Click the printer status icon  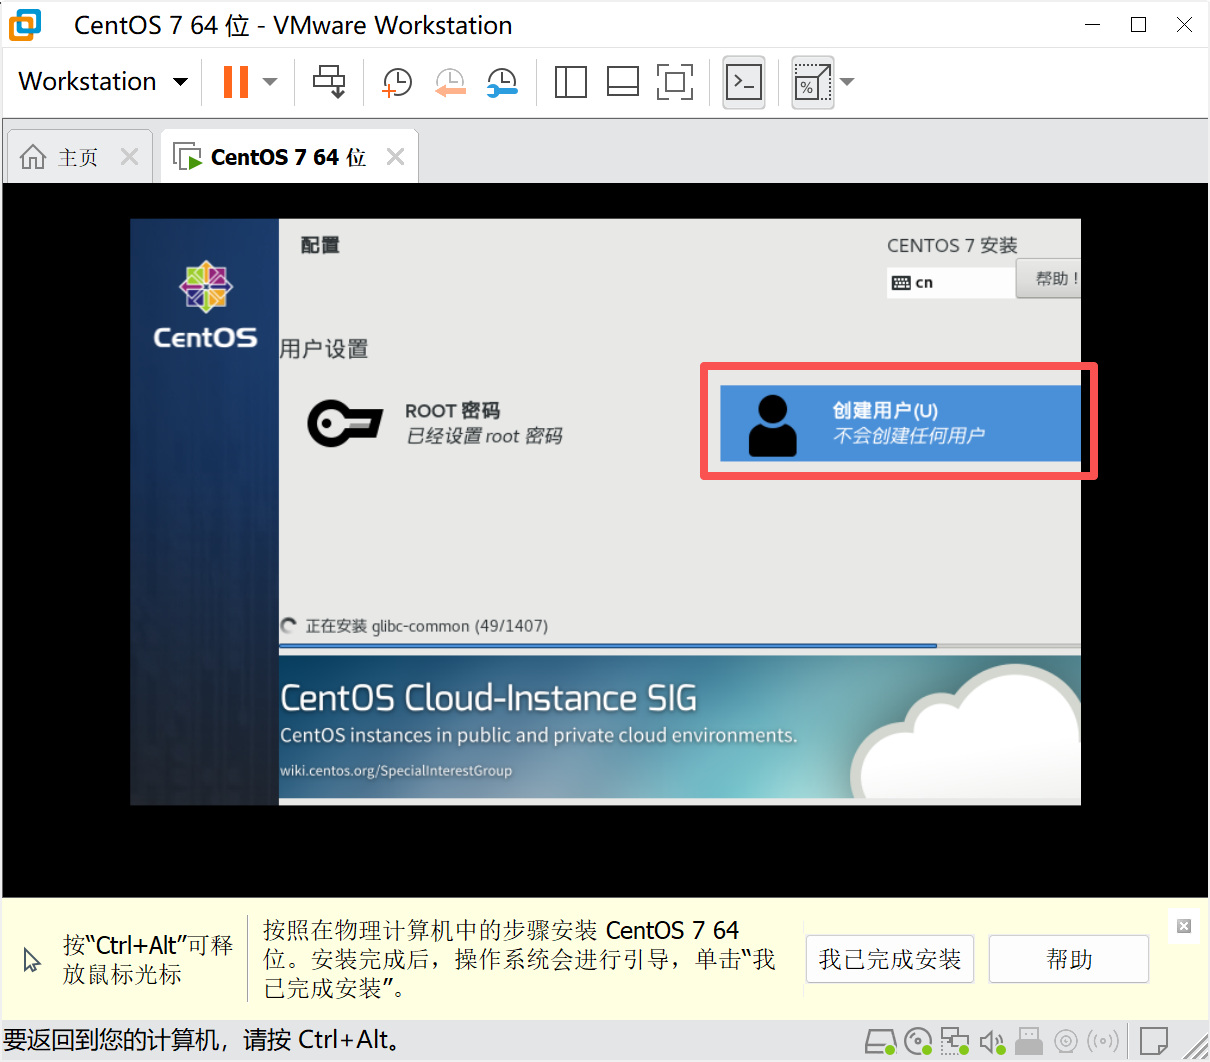point(1029,1042)
